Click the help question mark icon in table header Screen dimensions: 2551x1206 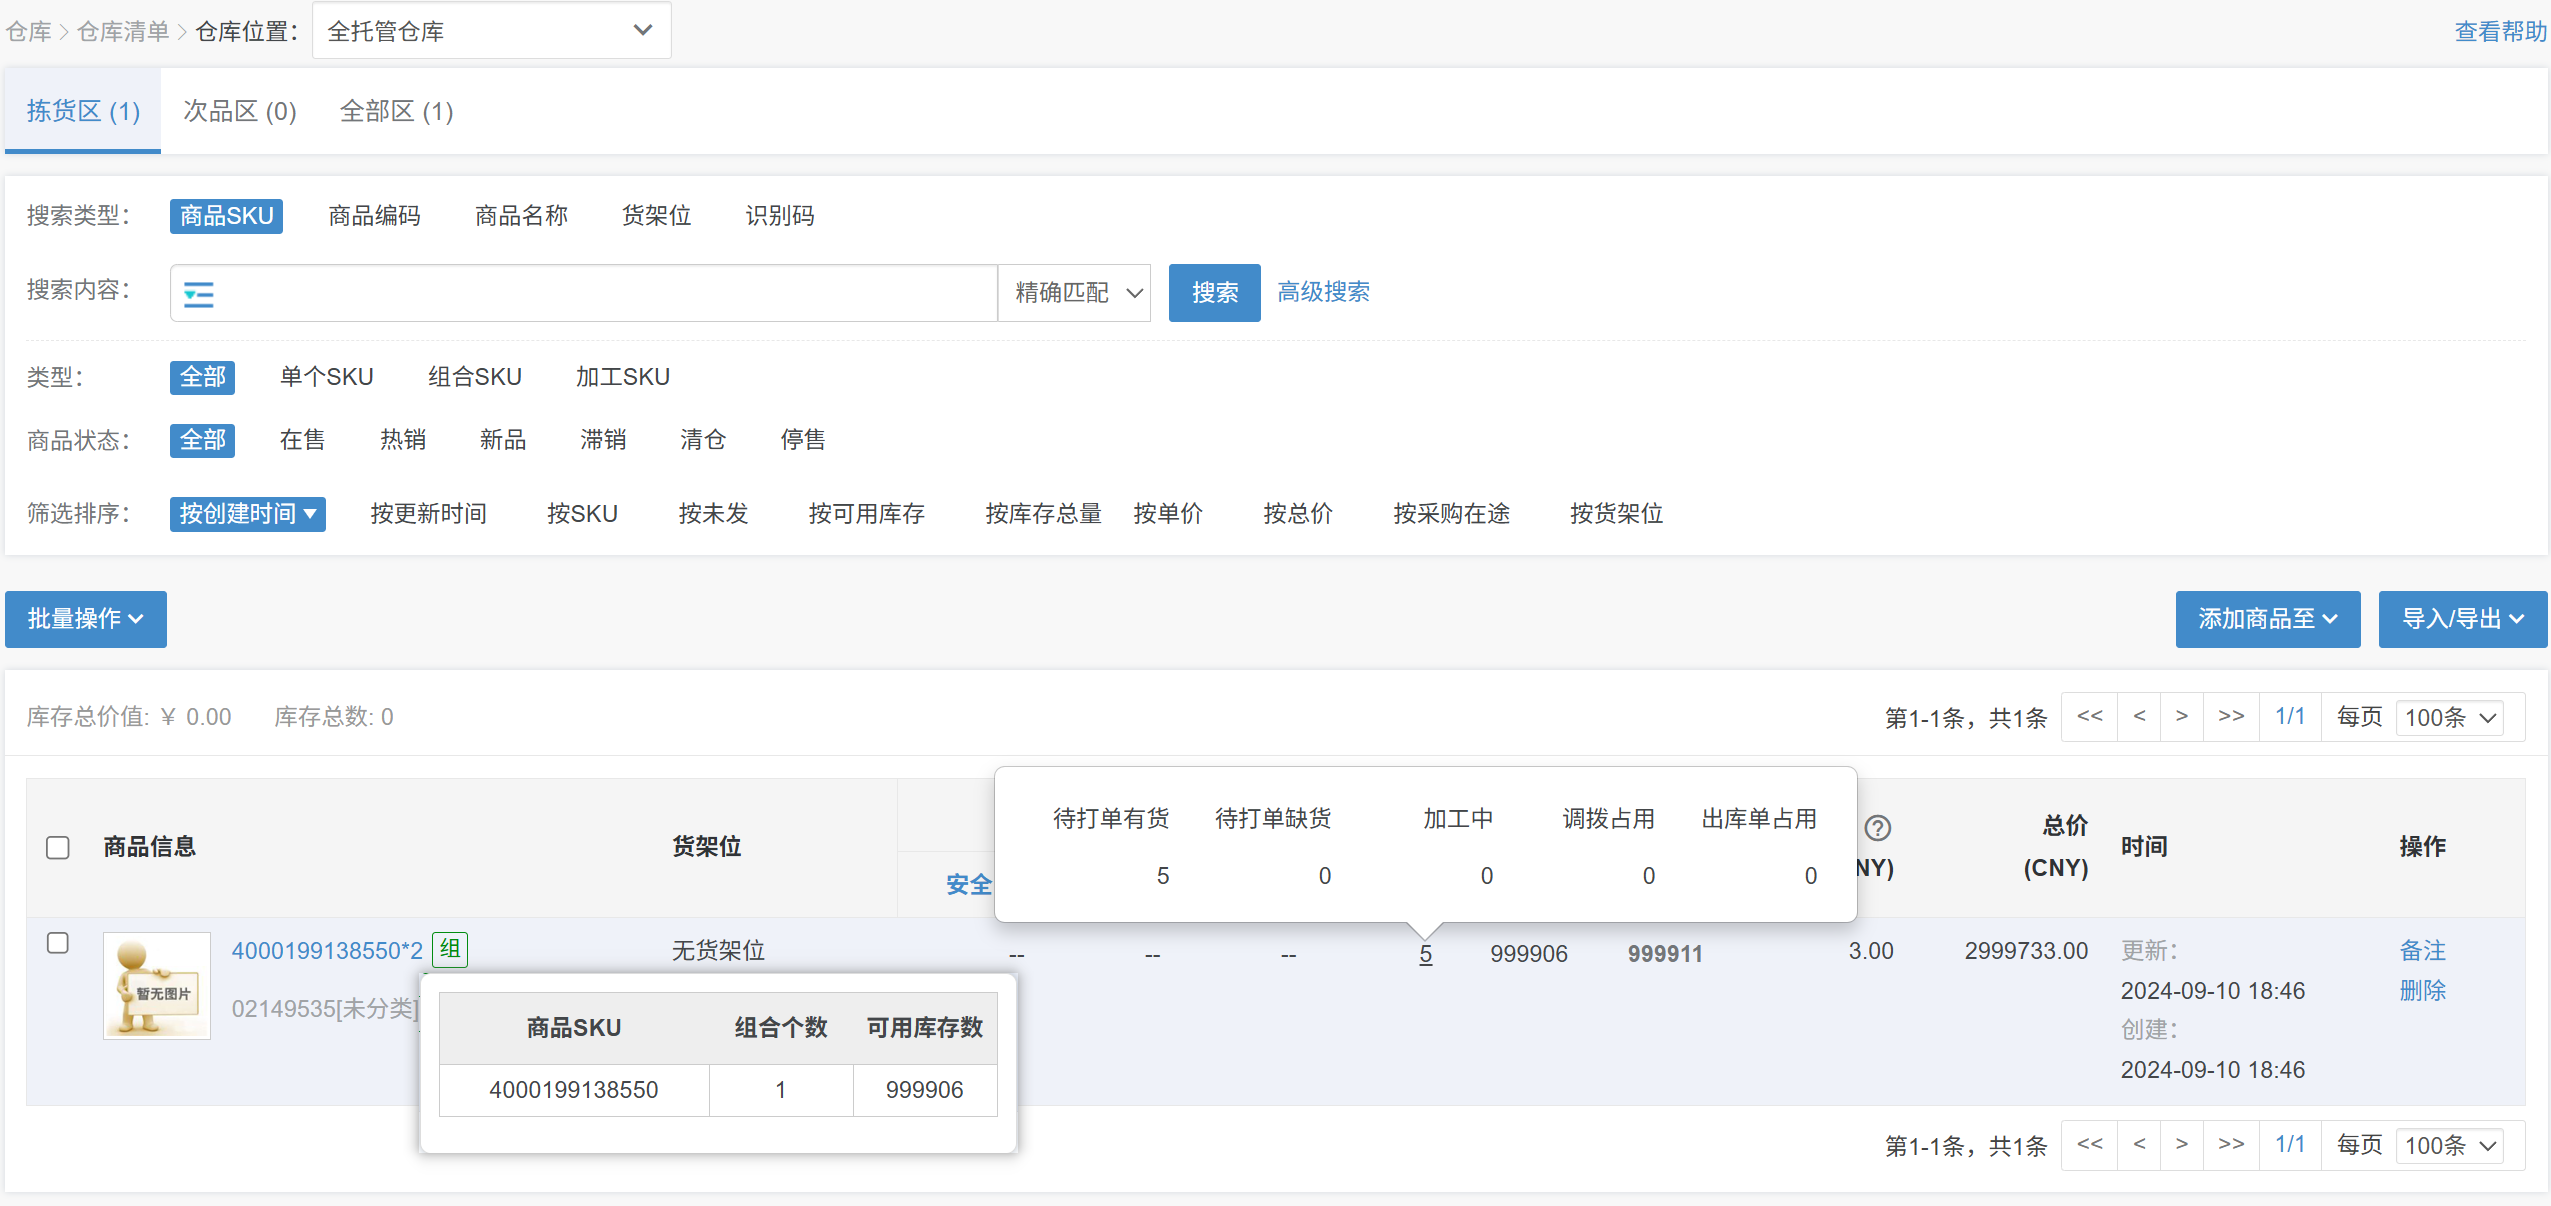coord(1877,828)
